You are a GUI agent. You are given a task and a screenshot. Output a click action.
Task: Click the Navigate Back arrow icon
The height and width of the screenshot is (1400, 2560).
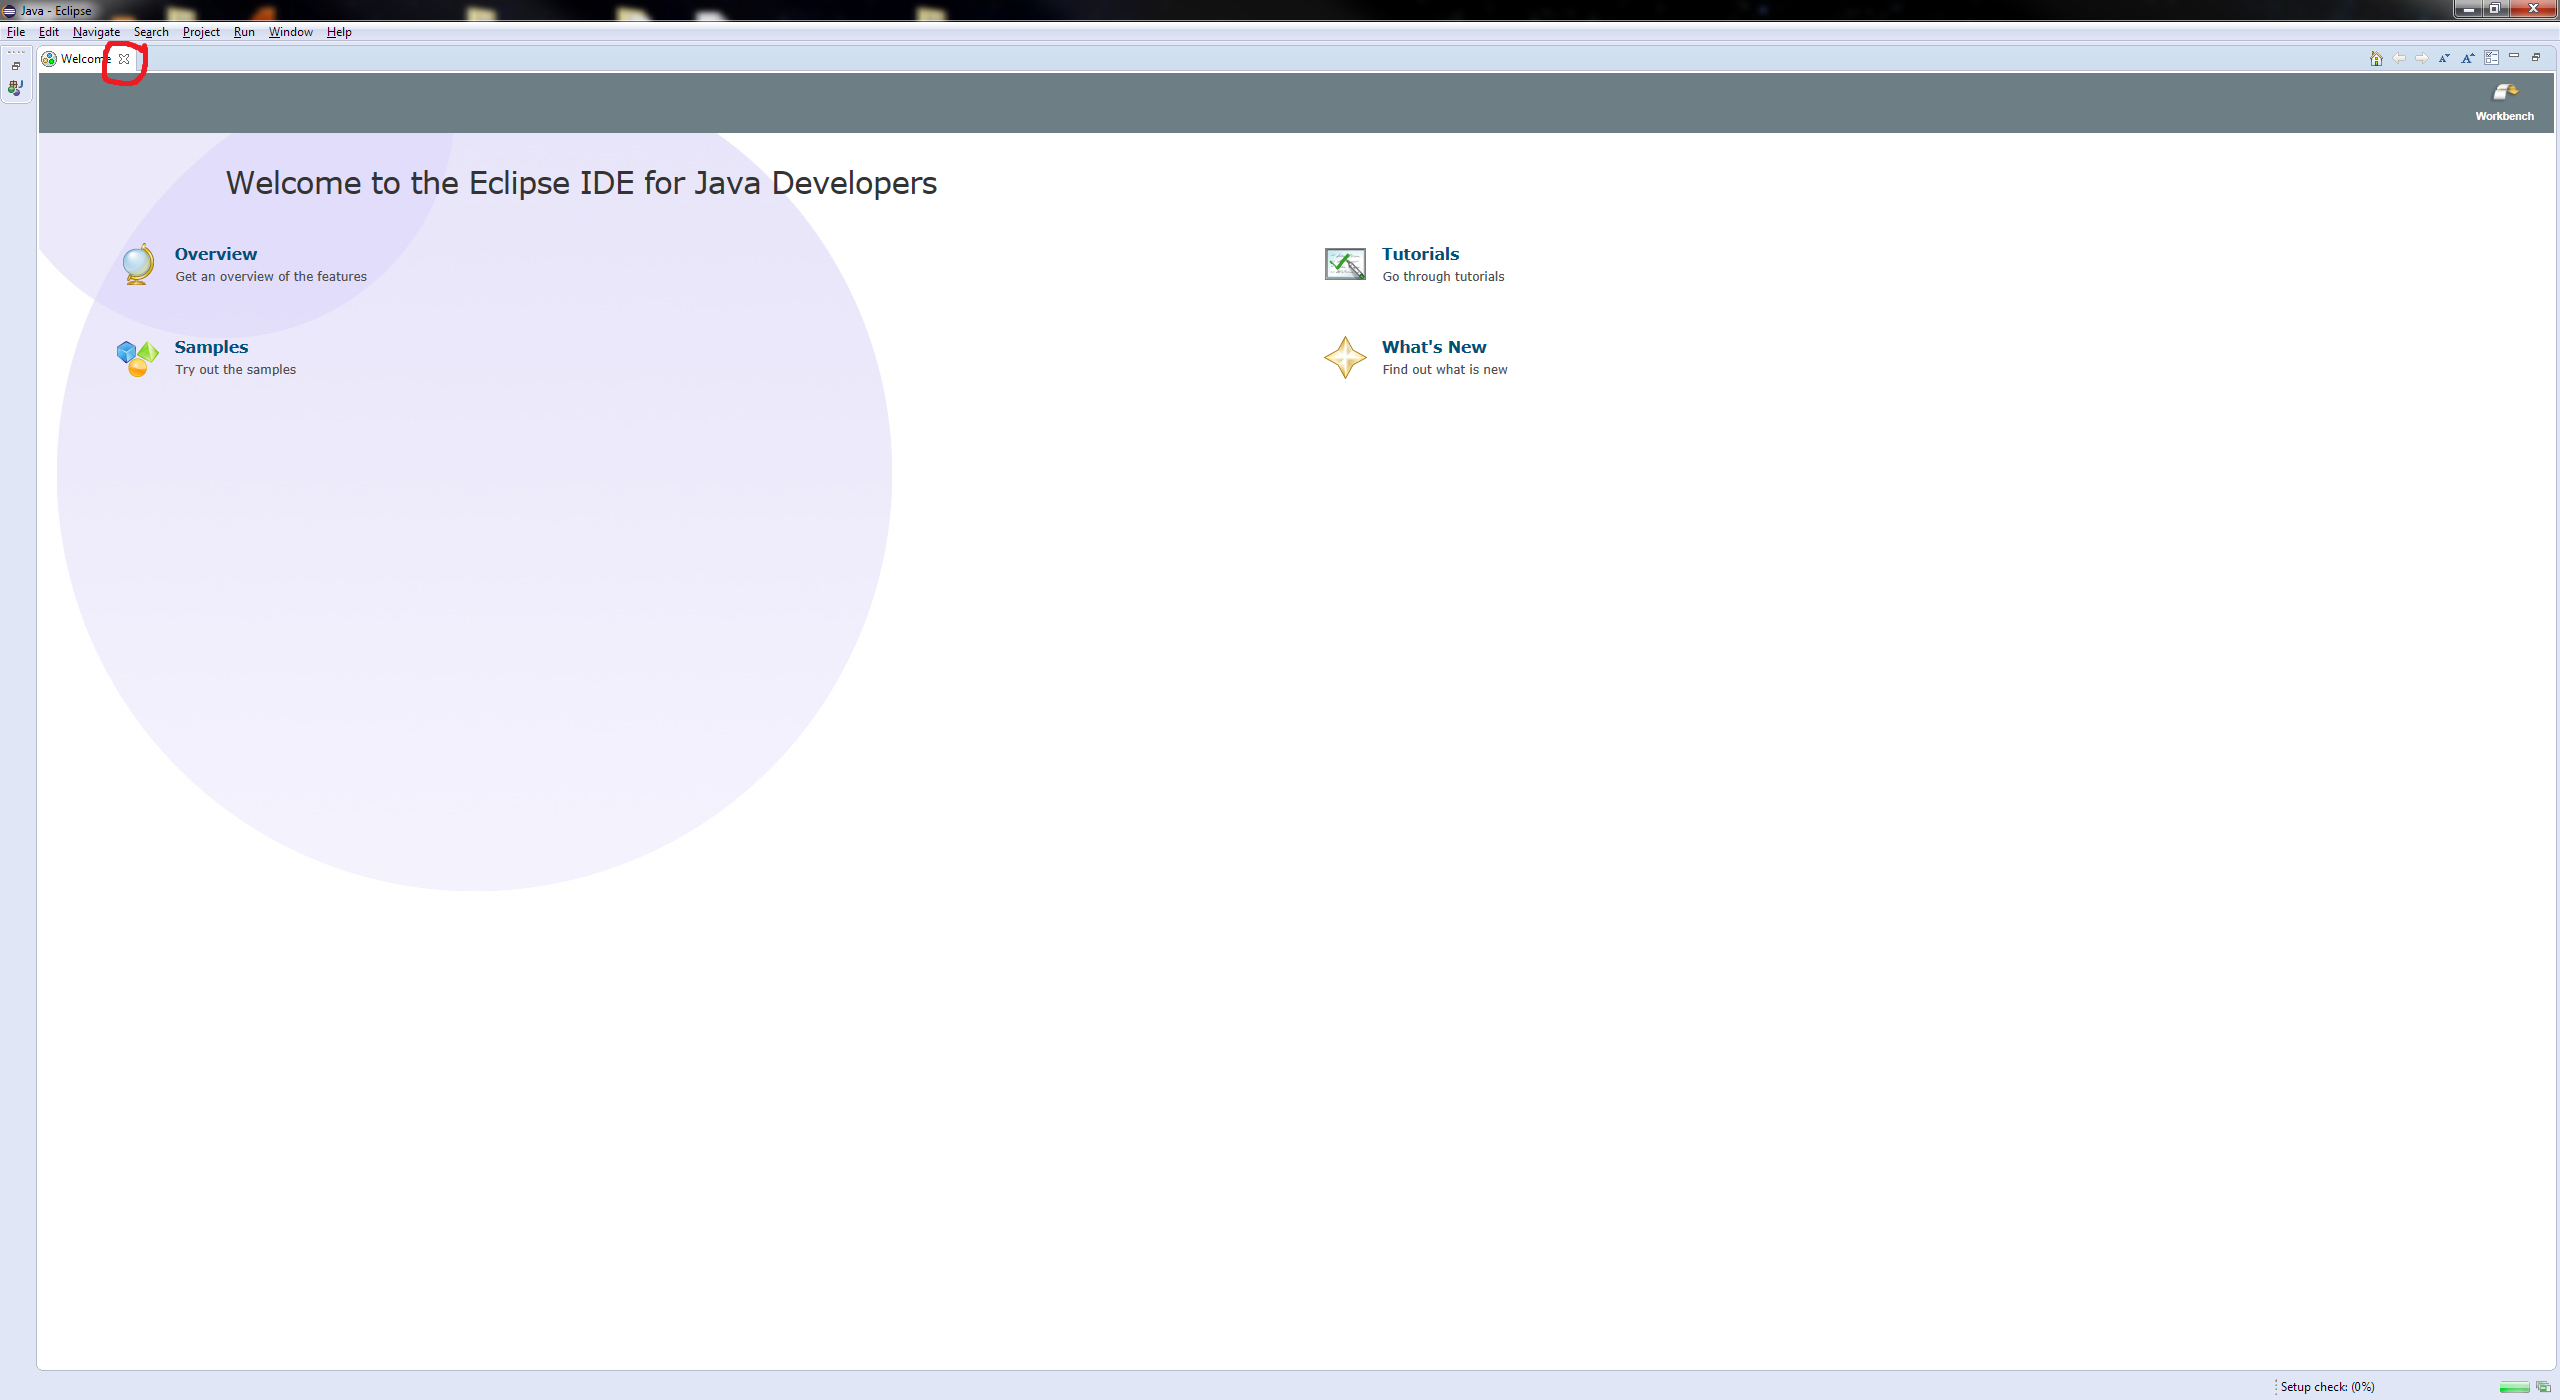[x=2399, y=58]
